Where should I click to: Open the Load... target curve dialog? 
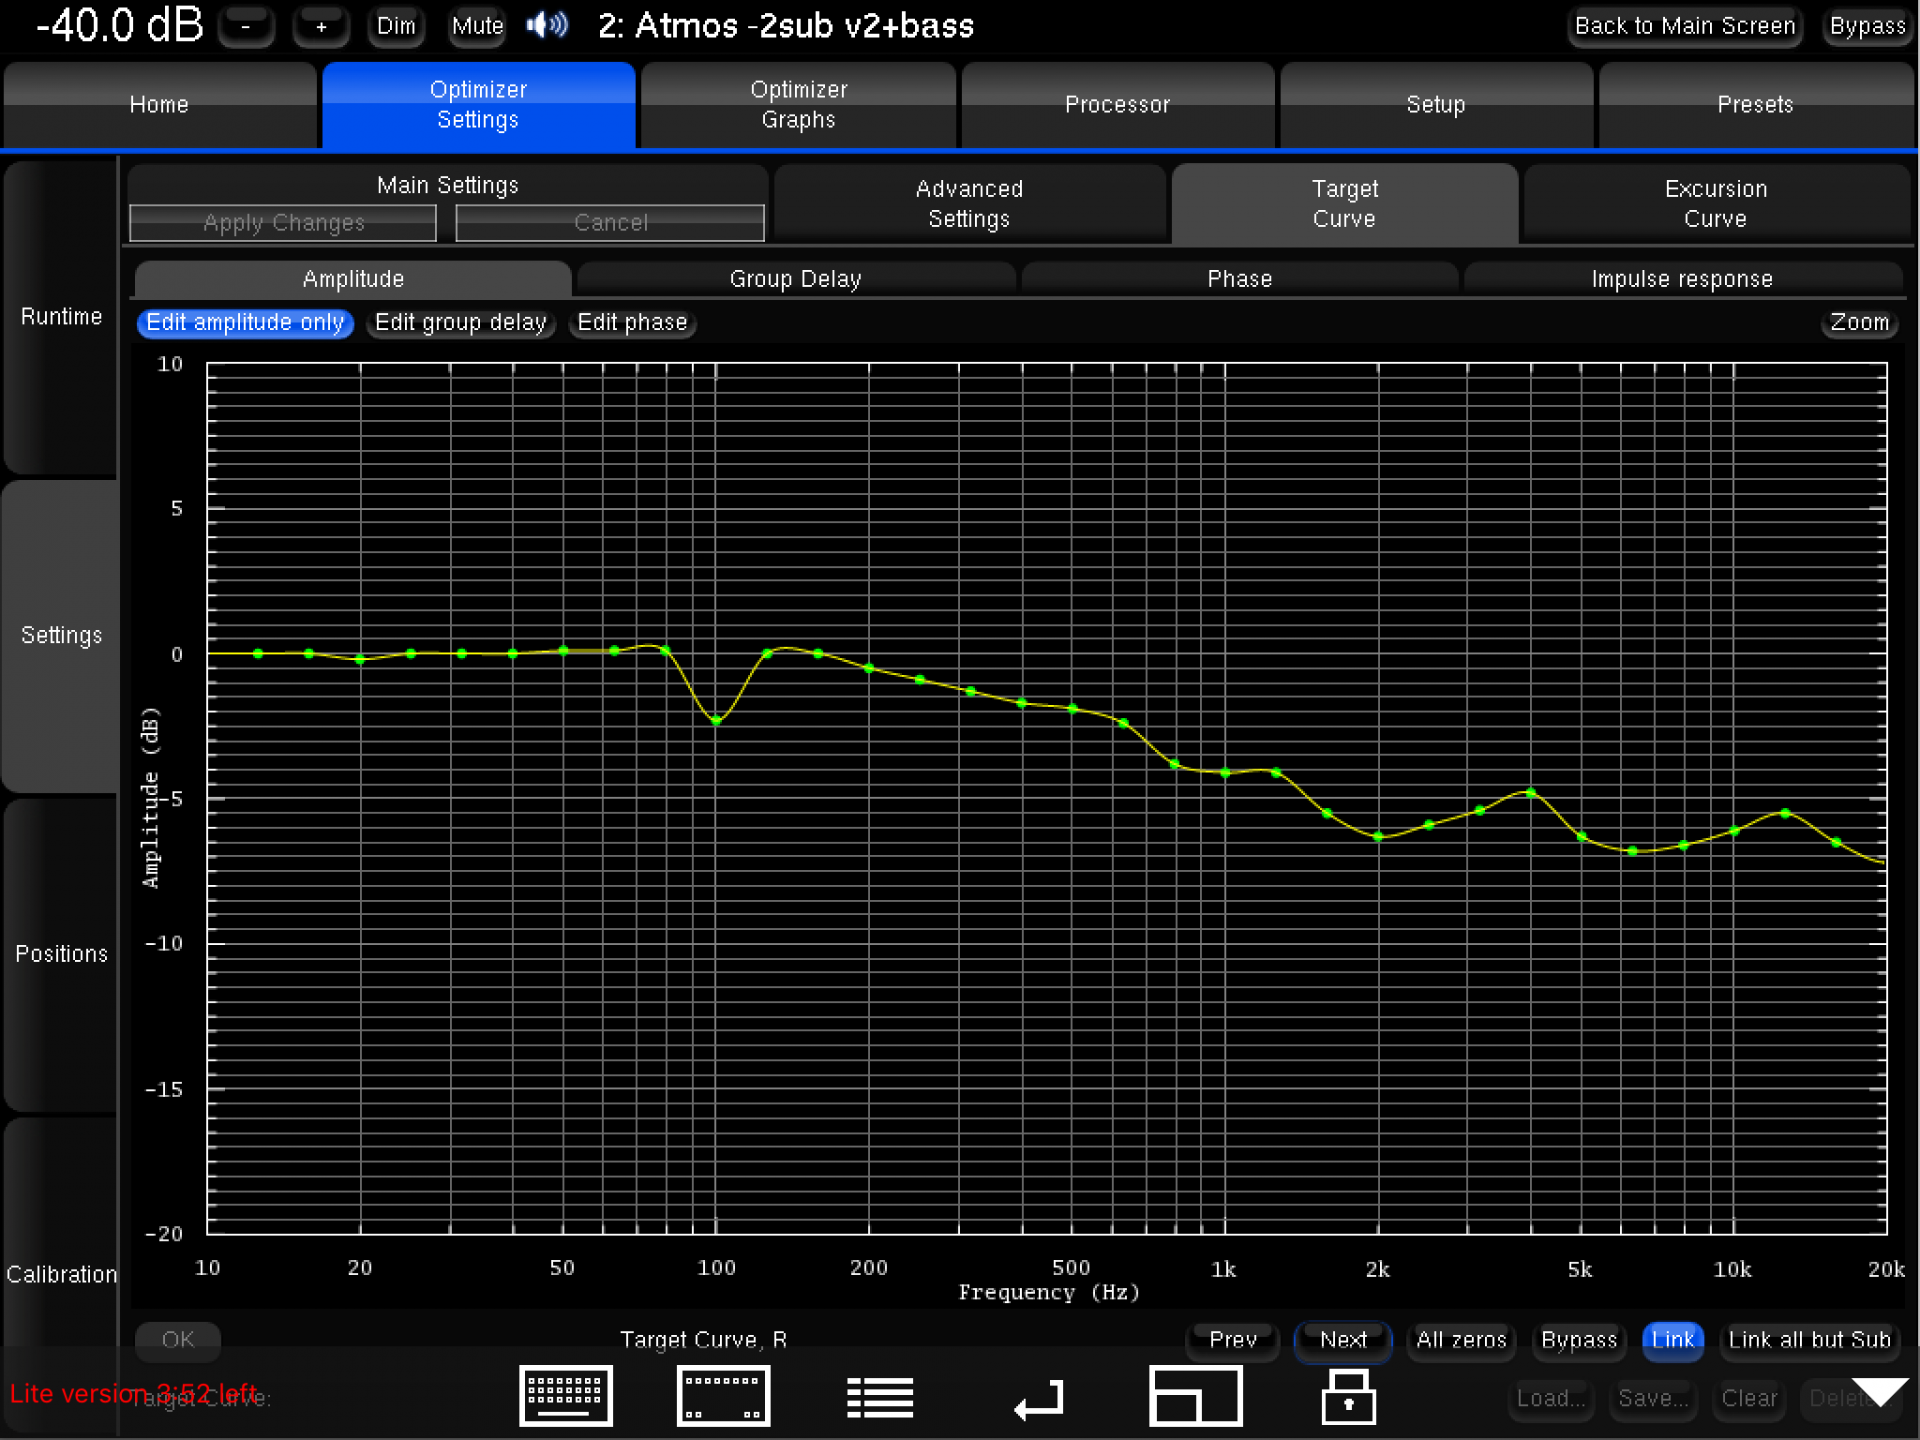1550,1398
